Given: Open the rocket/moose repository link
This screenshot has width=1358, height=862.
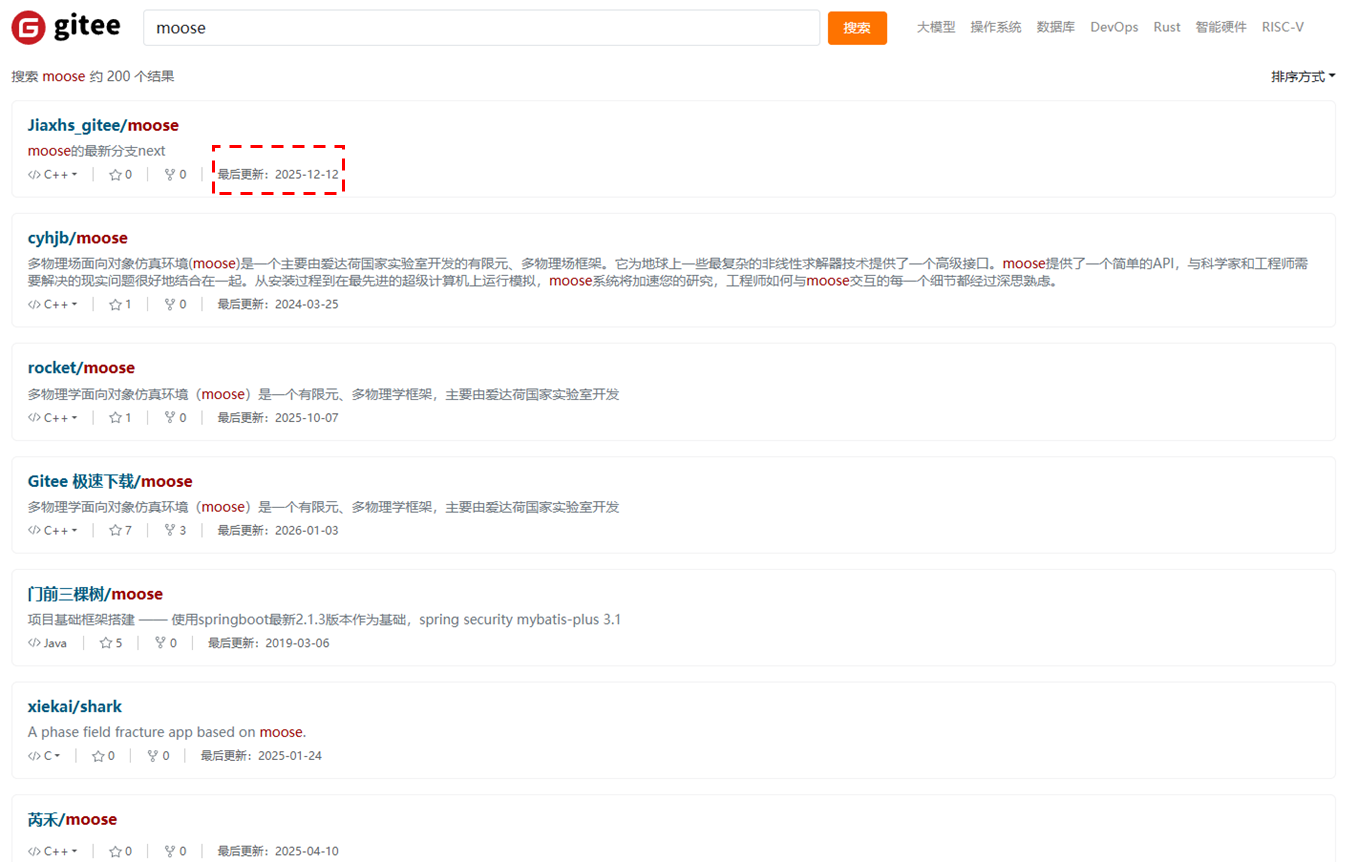Looking at the screenshot, I should pos(81,367).
